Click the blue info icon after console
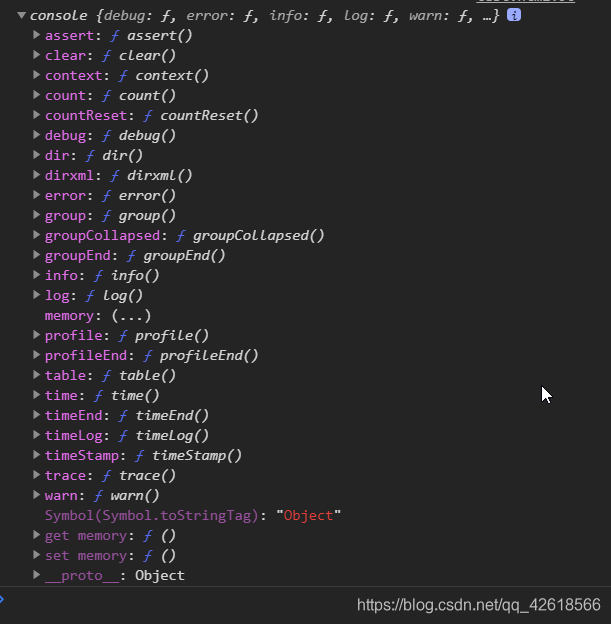This screenshot has height=624, width=611. pyautogui.click(x=514, y=15)
